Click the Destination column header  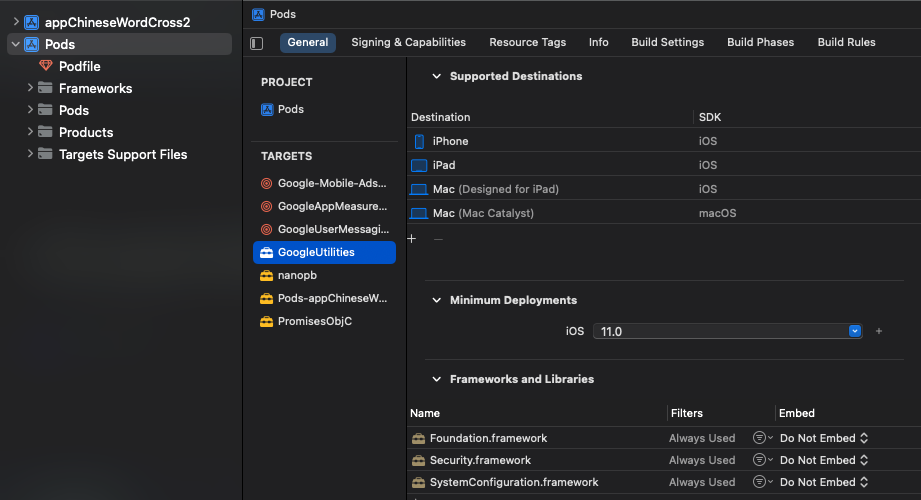coord(441,117)
